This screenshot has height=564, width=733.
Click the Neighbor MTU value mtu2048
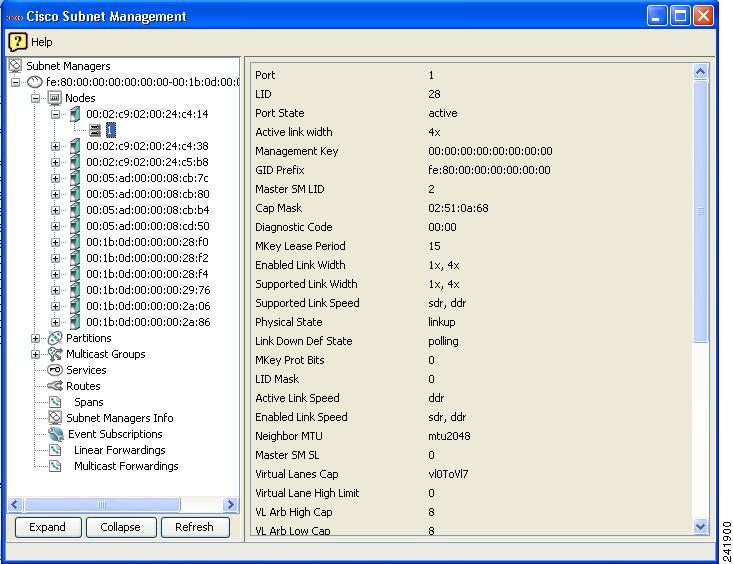click(x=449, y=436)
